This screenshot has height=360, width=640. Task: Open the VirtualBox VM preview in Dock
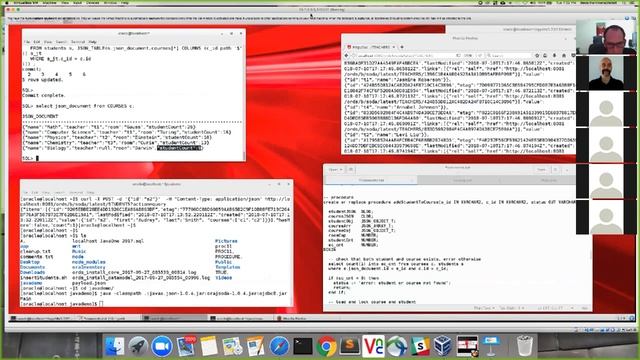tap(467, 346)
